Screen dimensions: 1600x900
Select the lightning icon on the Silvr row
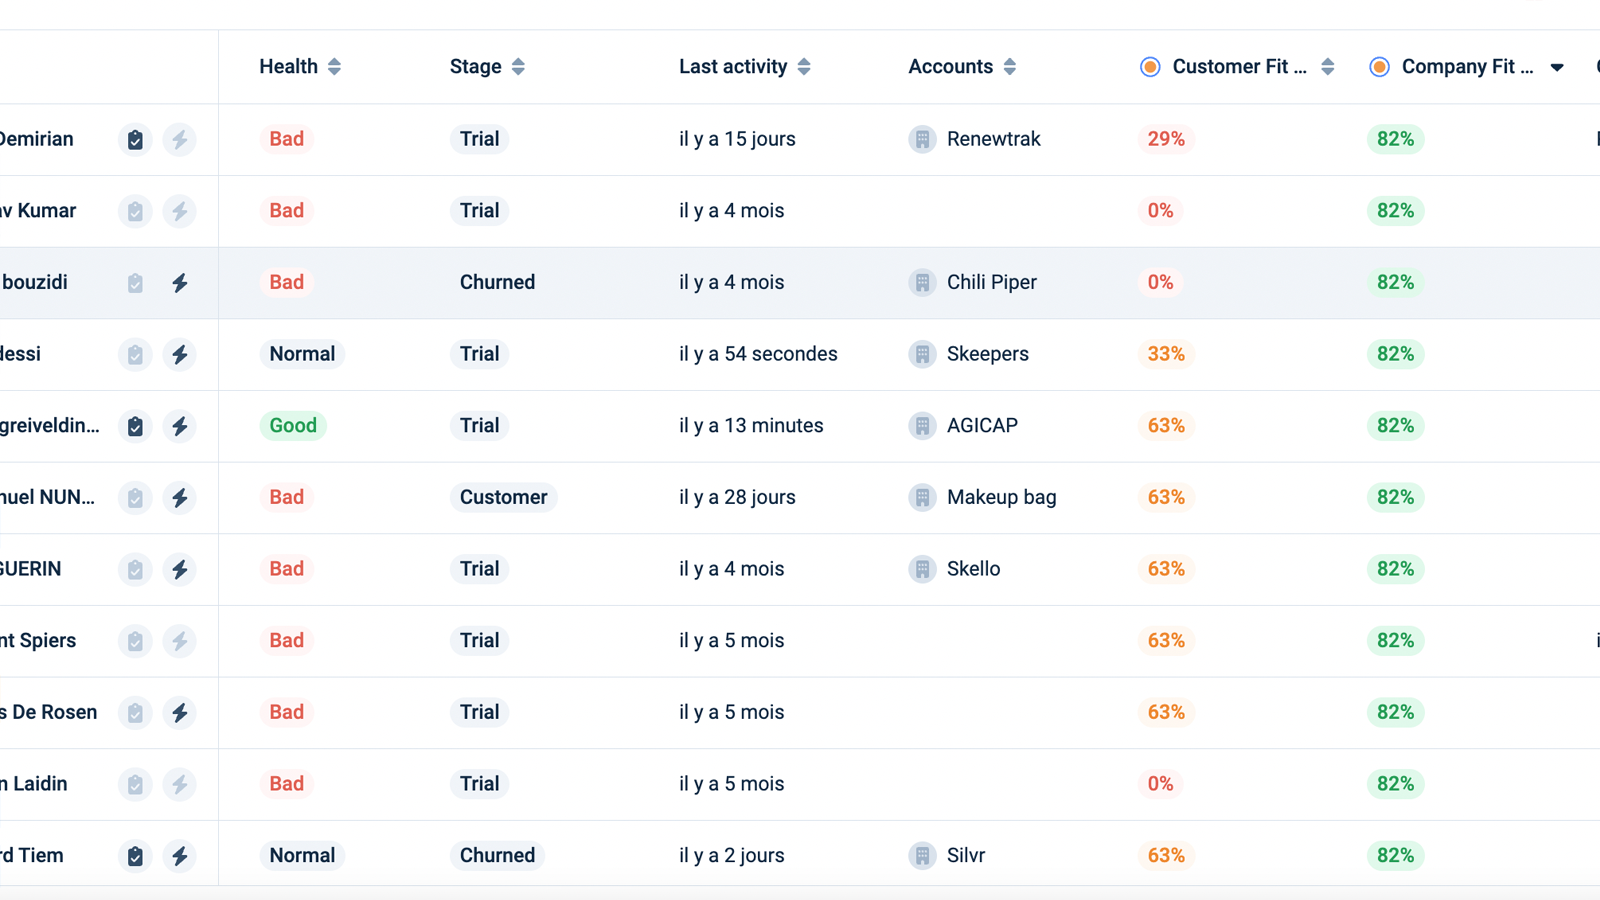click(180, 855)
